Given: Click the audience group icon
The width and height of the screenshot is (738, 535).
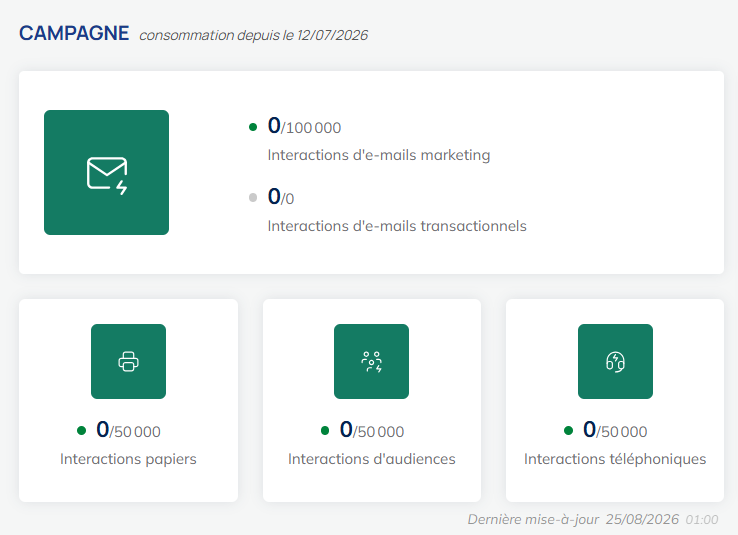Looking at the screenshot, I should [x=371, y=361].
